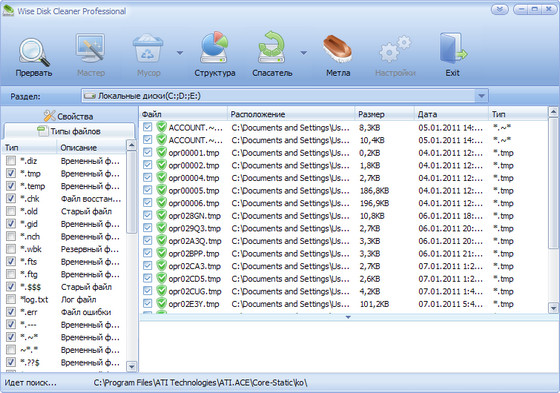Viewport: 560px width, 393px height.
Task: Click the splitter arrow below the file list
Action: pos(348,317)
